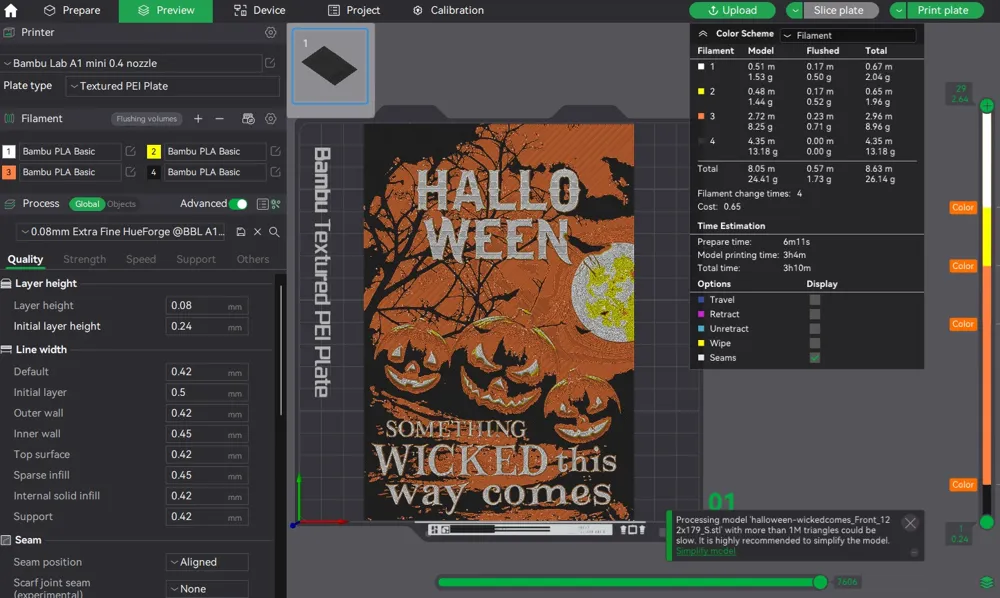1000x598 pixels.
Task: Open the Color Scheme Filament dropdown
Action: tap(848, 35)
